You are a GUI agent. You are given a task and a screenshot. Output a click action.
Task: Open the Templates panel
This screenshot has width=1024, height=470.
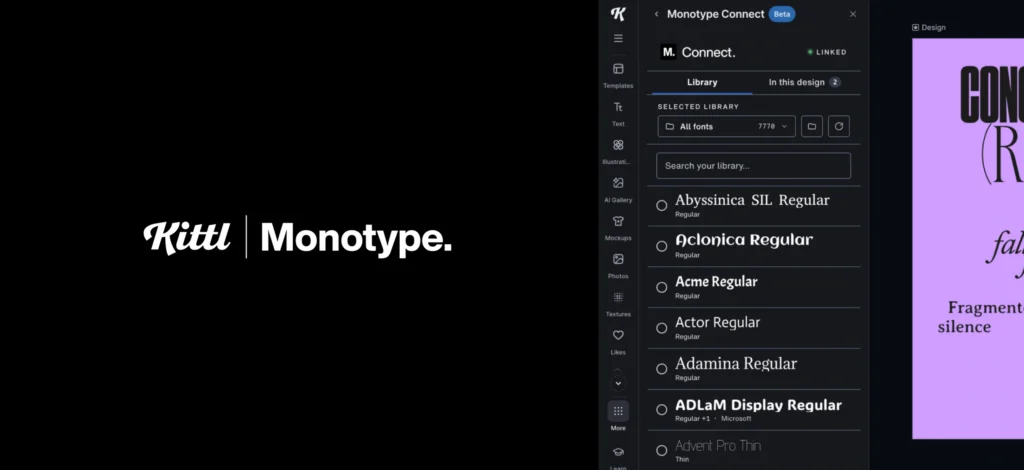point(618,75)
